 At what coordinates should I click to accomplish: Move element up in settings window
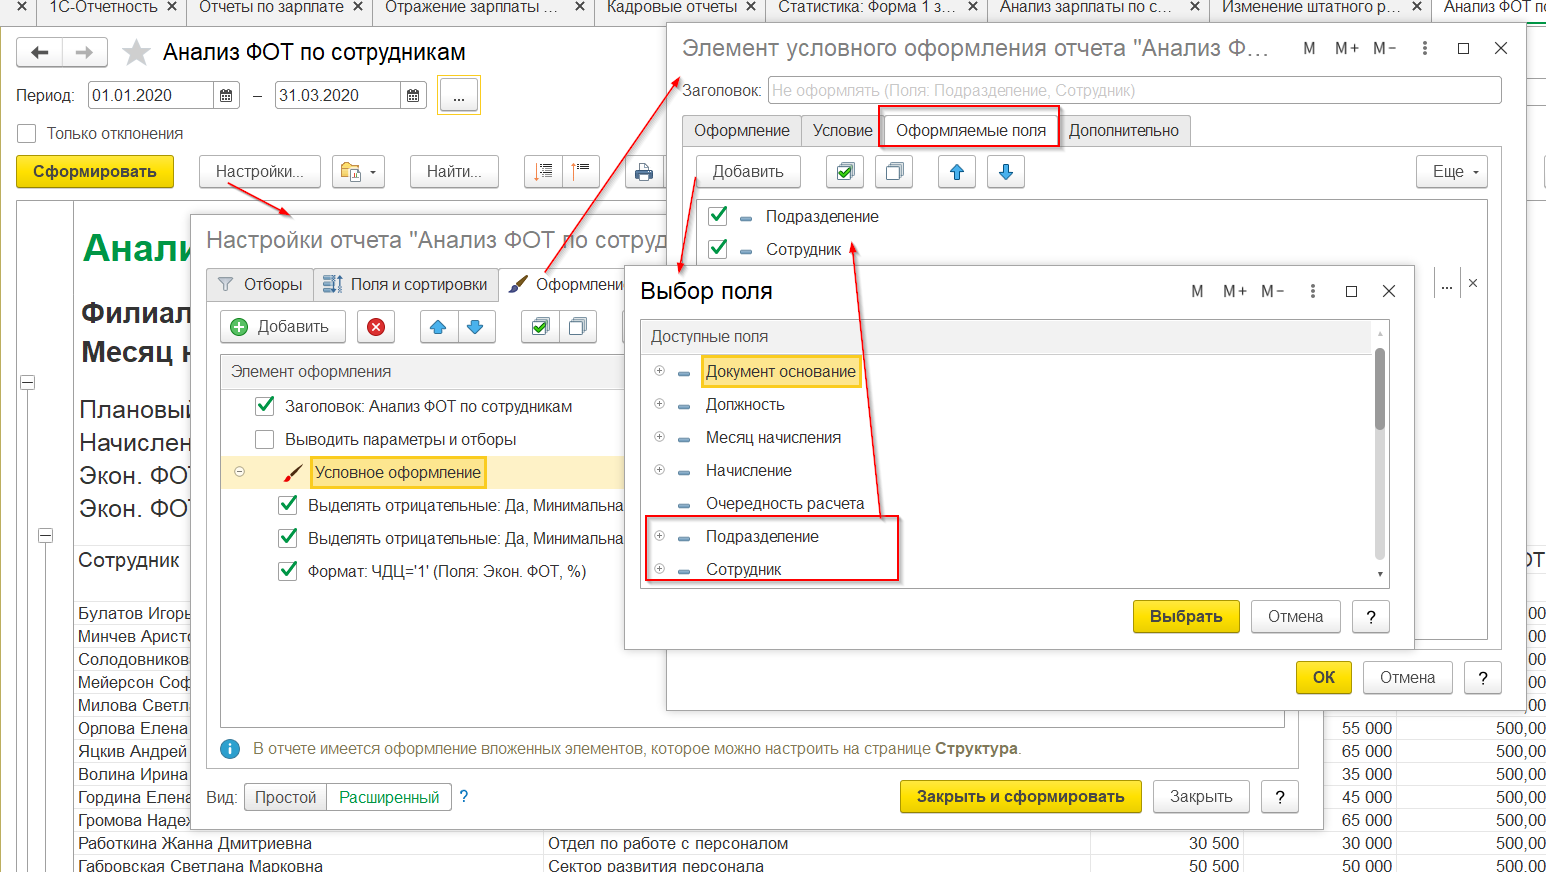pyautogui.click(x=438, y=326)
